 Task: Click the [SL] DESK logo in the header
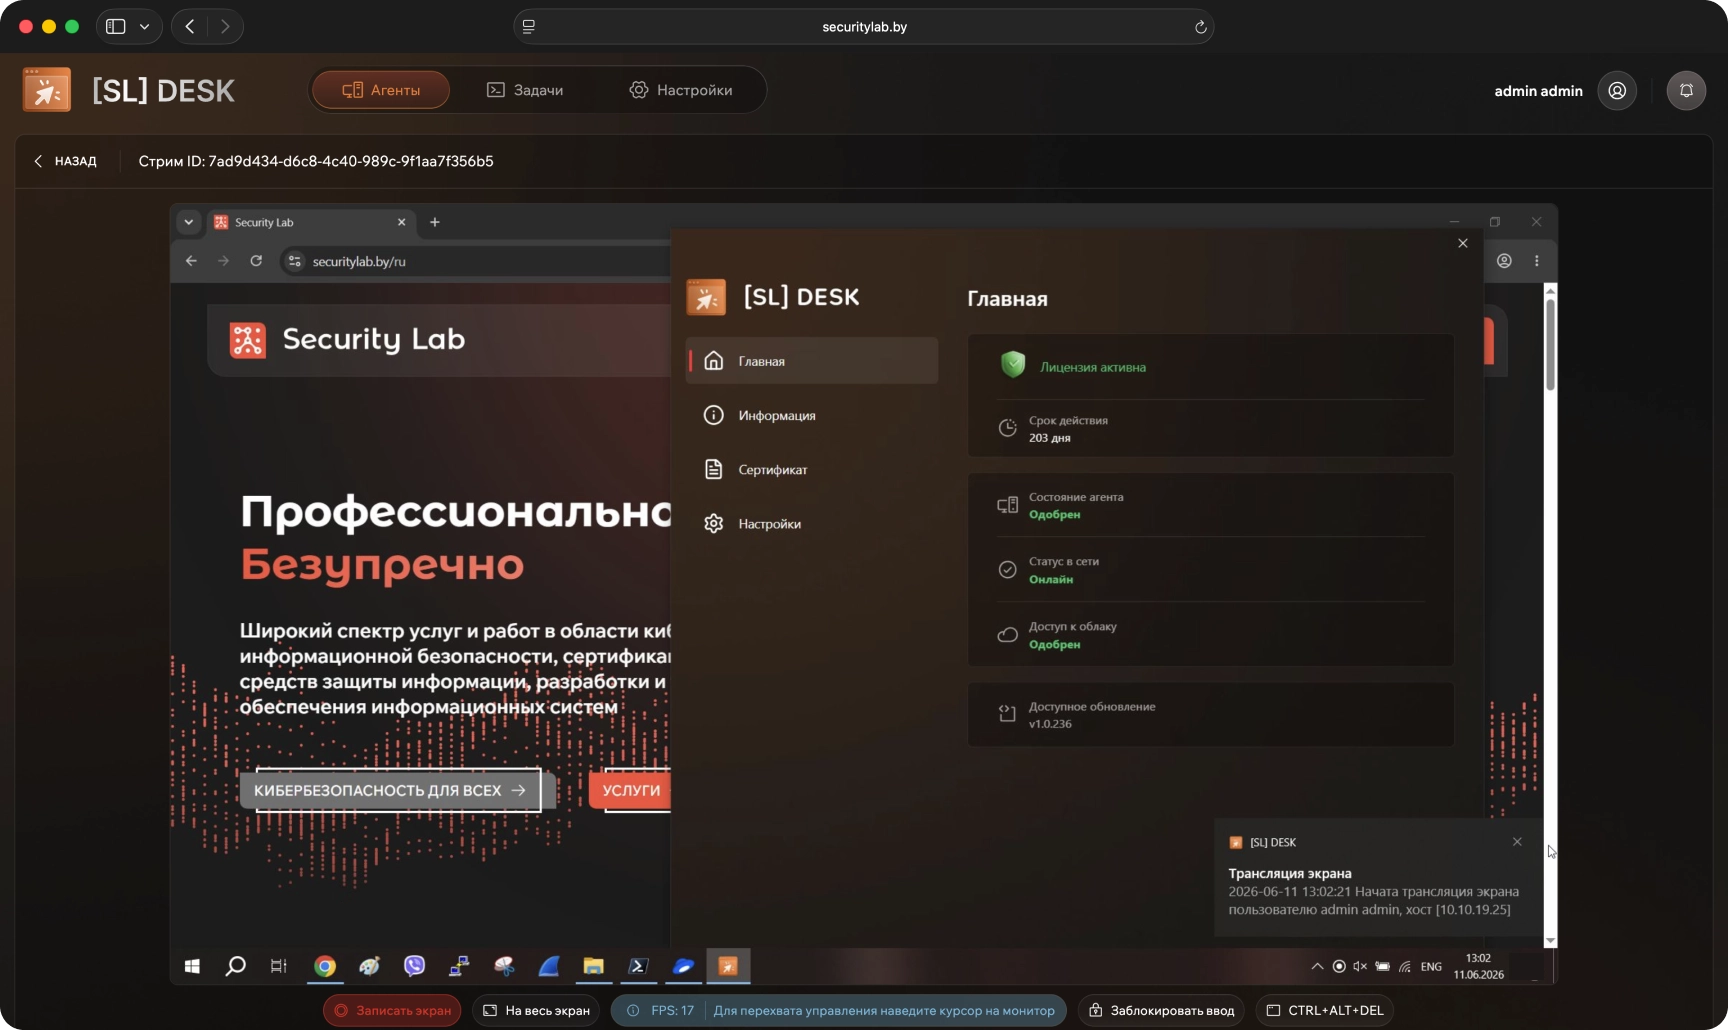[129, 90]
